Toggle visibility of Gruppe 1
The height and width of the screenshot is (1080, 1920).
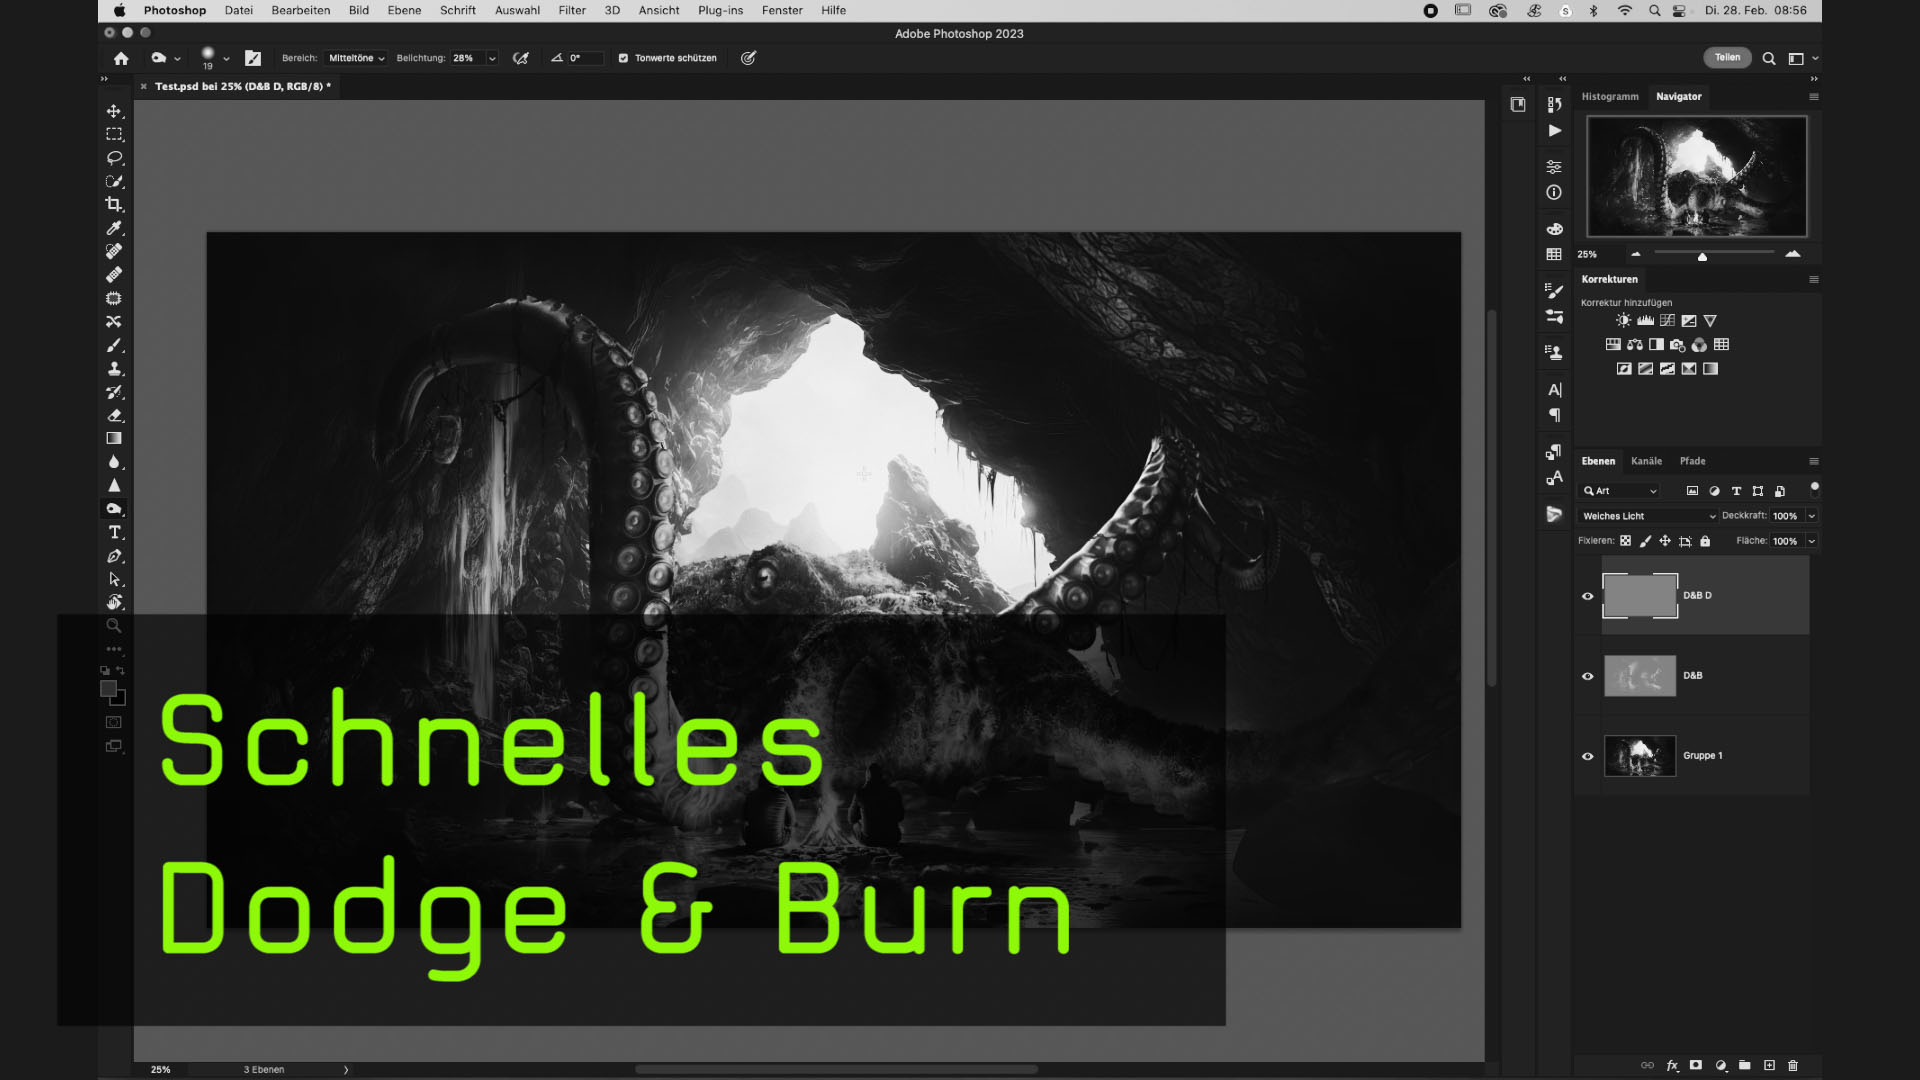click(1587, 756)
